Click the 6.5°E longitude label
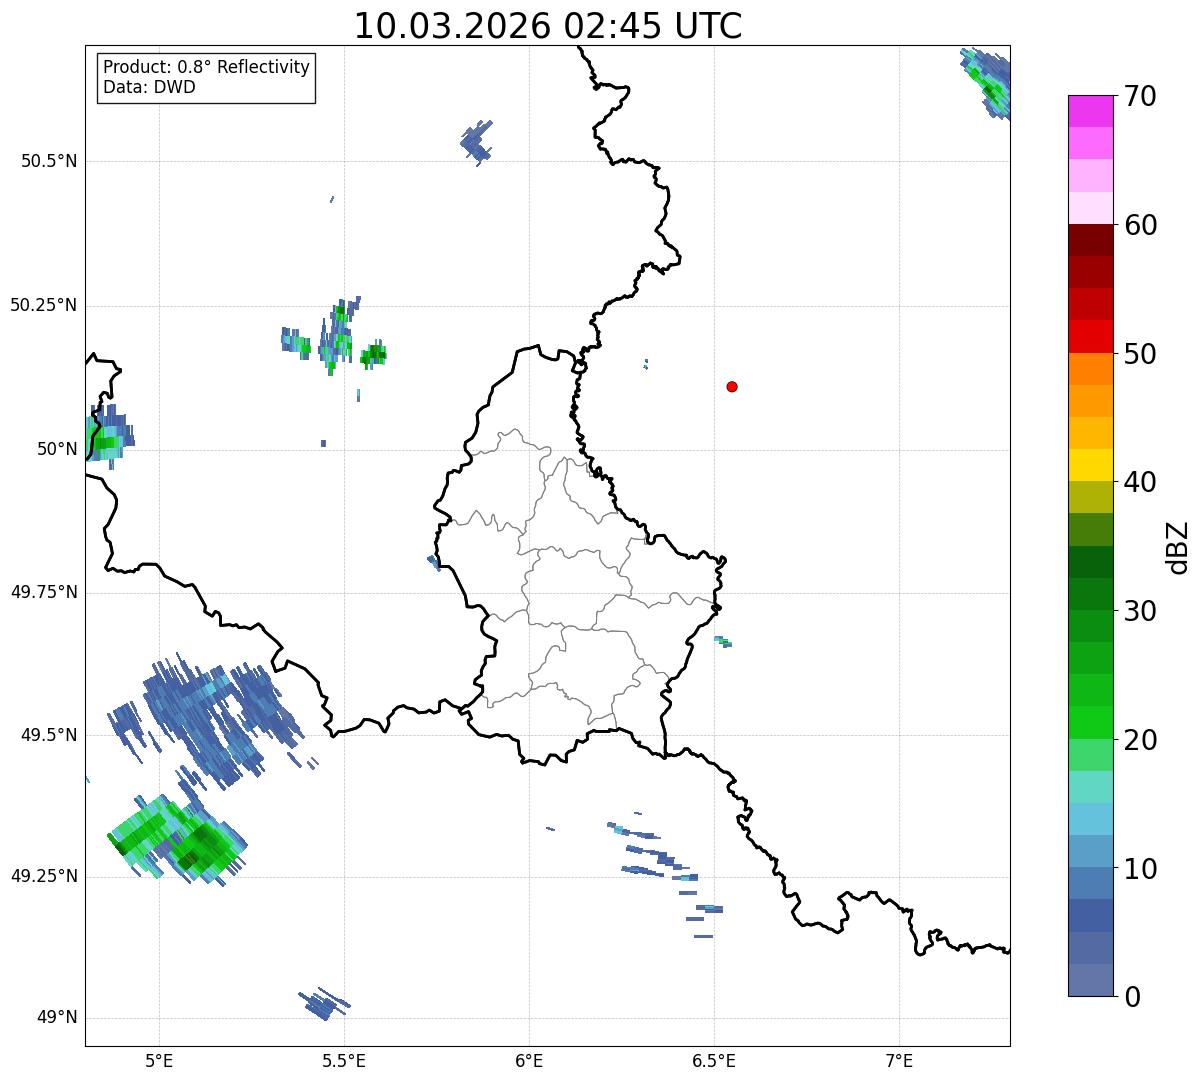Image resolution: width=1202 pixels, height=1081 pixels. pyautogui.click(x=714, y=1060)
